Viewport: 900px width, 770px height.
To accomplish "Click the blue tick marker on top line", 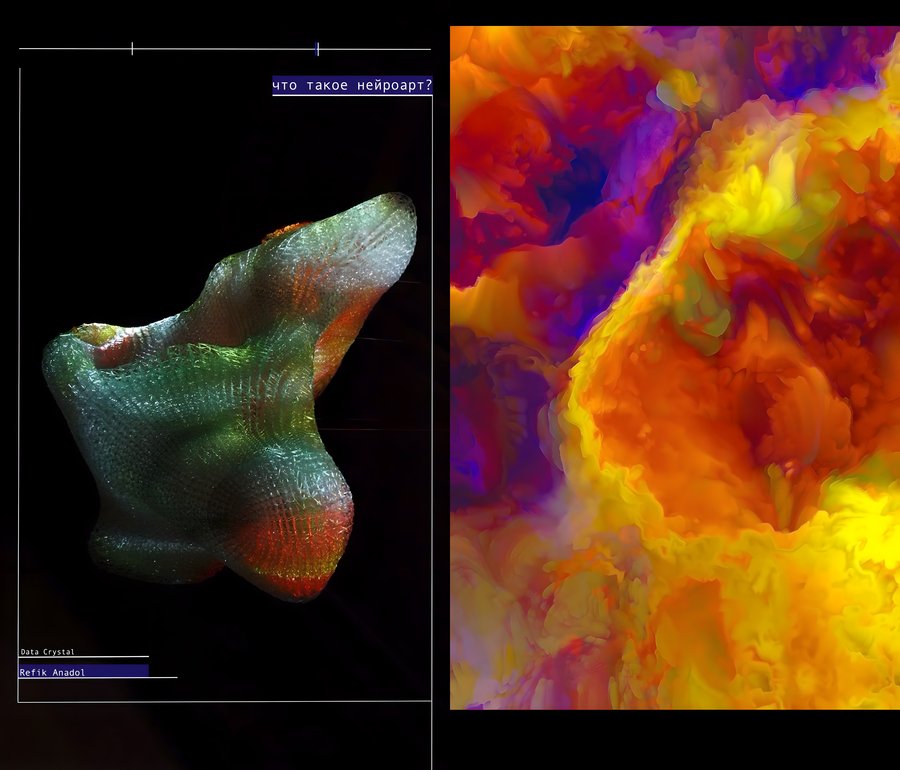I will click(x=317, y=49).
